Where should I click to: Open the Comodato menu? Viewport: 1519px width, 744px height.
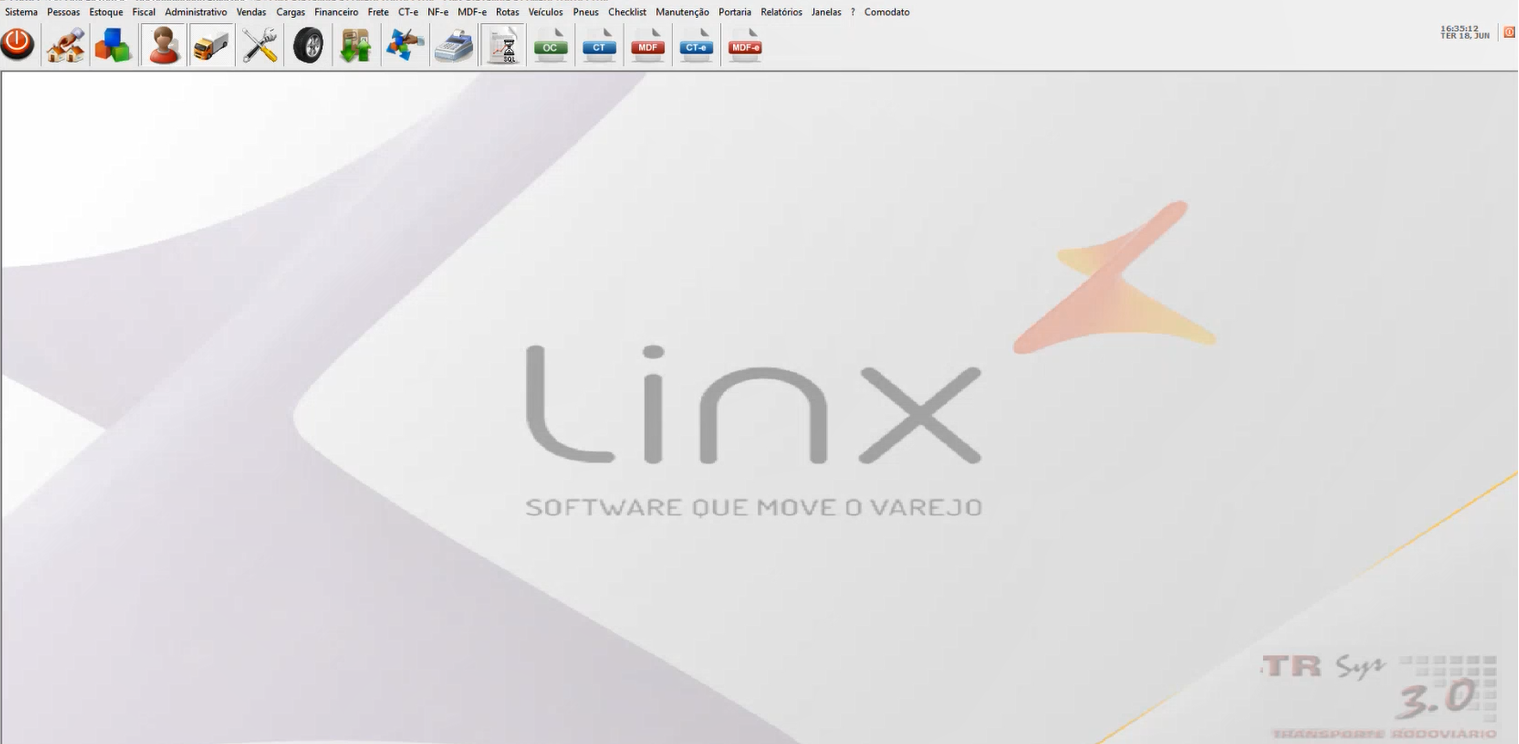coord(887,12)
